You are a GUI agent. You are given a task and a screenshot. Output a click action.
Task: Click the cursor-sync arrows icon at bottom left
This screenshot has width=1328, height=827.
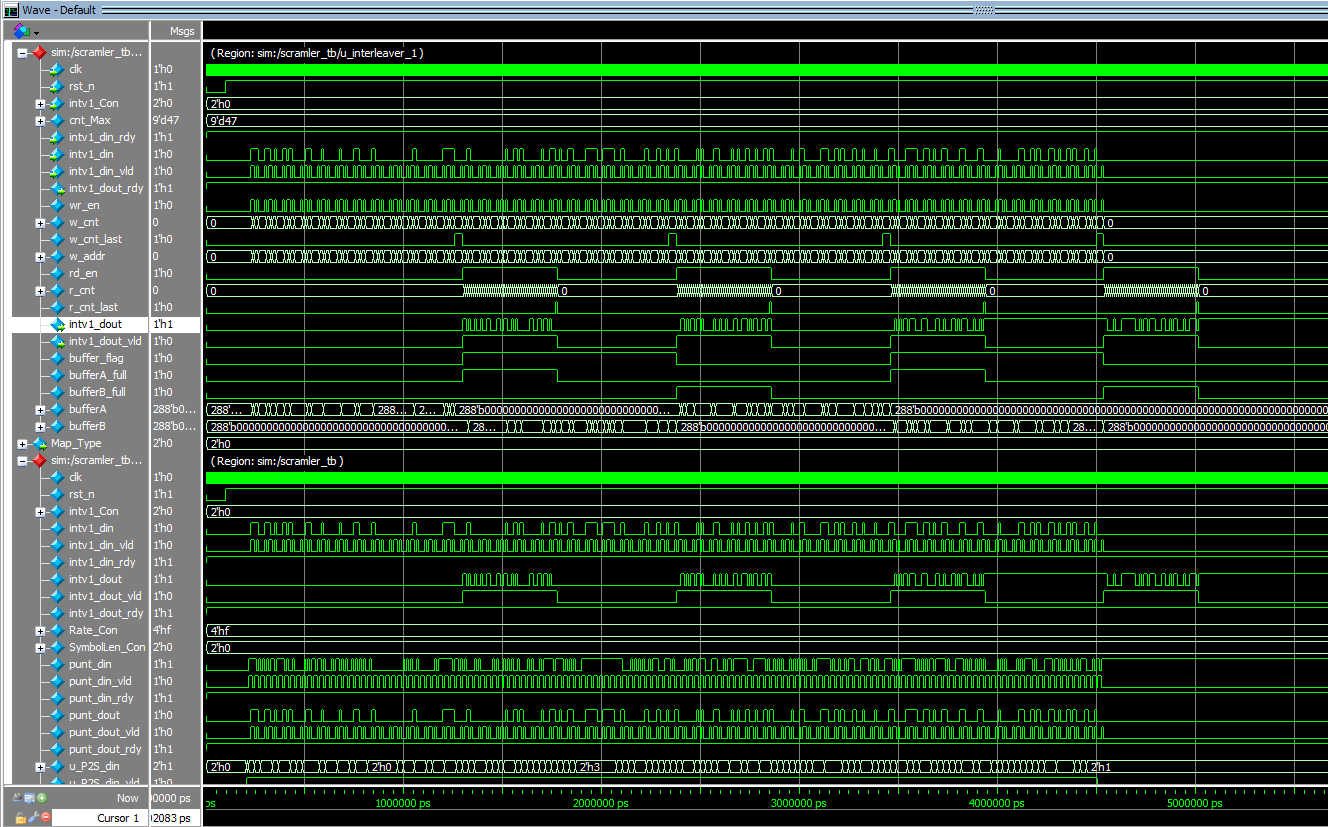(x=17, y=798)
